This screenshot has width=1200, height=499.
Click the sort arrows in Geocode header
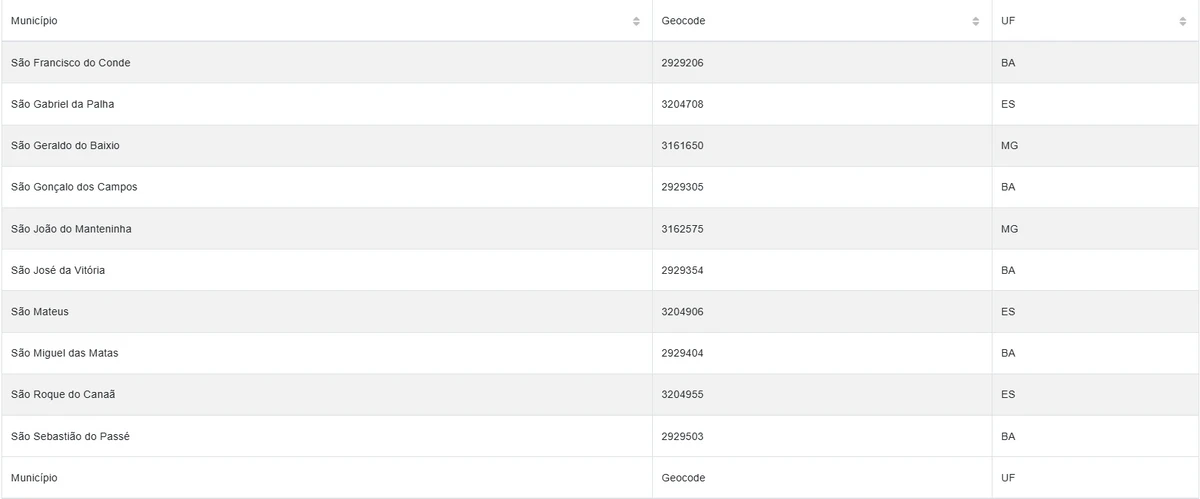976,21
